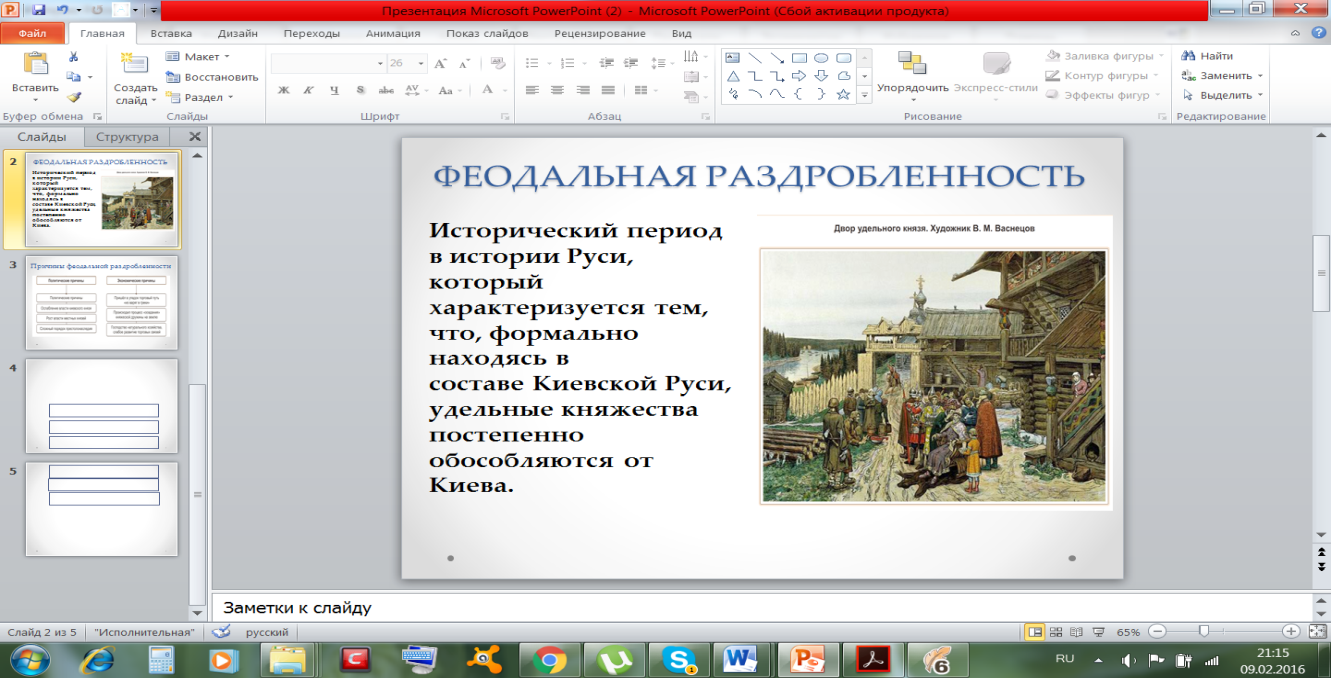Select the Format Painter brush icon
Viewport: 1331px width, 678px height.
coord(74,97)
